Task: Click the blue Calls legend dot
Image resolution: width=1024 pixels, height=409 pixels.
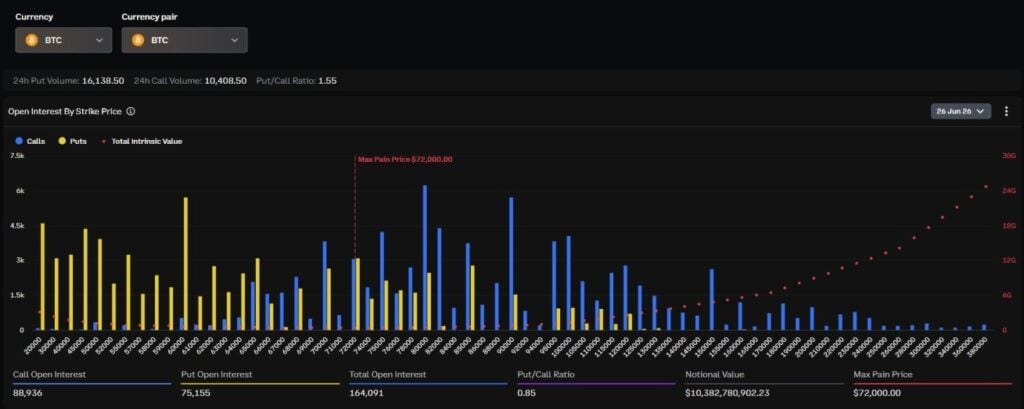Action: click(18, 141)
